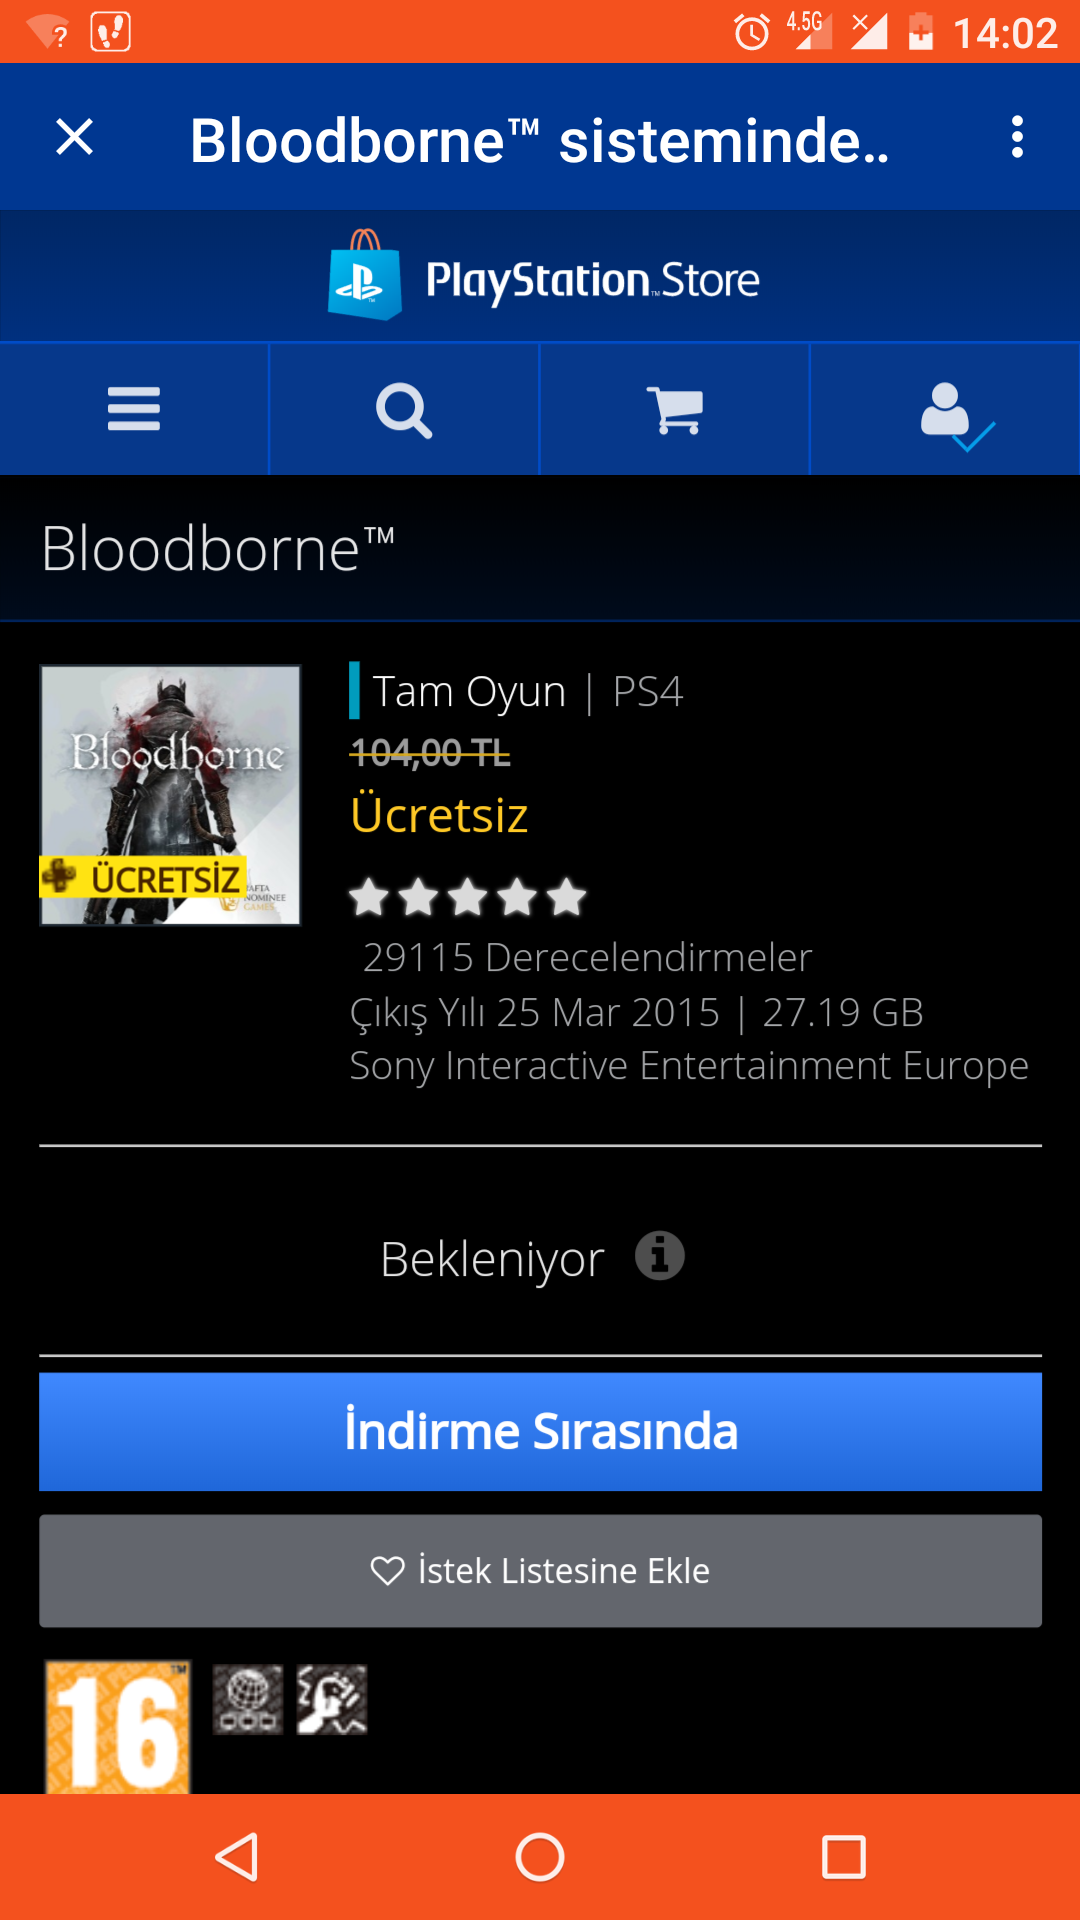Add to wishlist with İstek Listesine Ekle

click(540, 1570)
